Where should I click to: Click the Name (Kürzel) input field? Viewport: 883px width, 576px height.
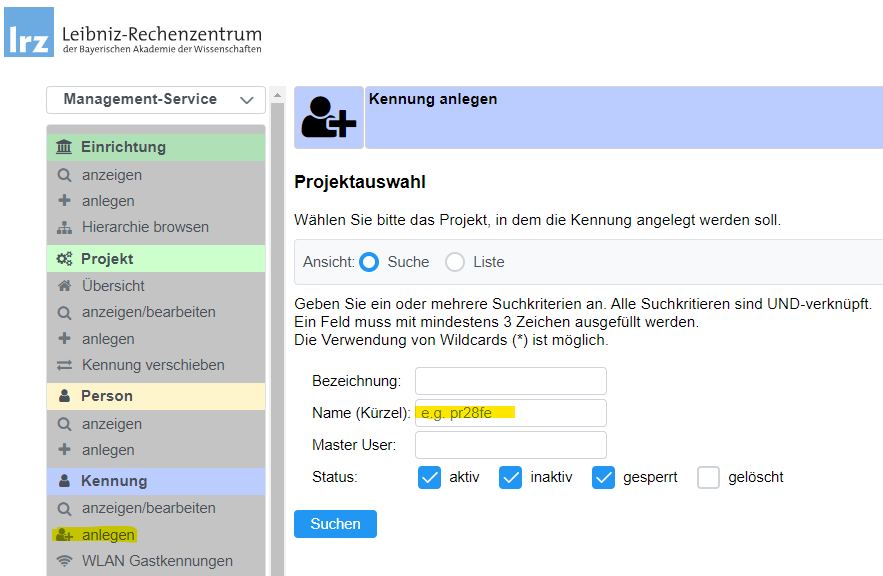510,413
